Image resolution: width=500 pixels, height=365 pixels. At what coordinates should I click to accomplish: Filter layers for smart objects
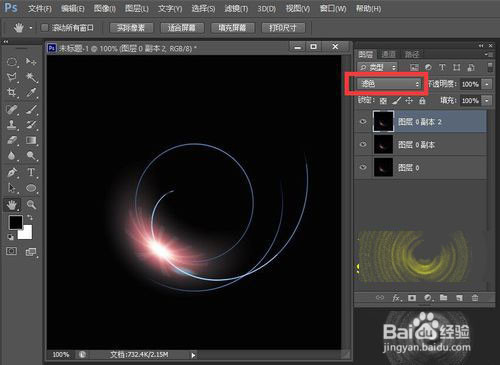coord(471,68)
